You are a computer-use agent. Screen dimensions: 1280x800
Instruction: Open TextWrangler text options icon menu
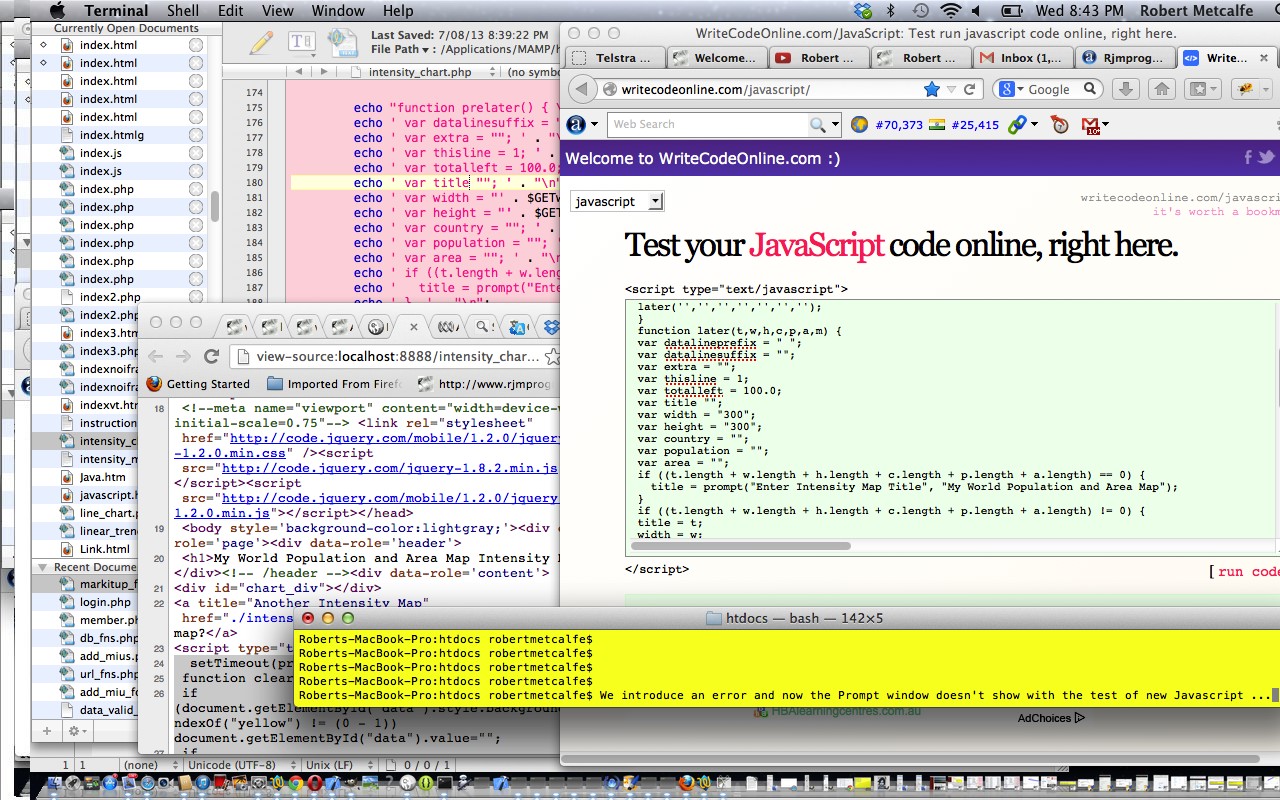pyautogui.click(x=301, y=42)
